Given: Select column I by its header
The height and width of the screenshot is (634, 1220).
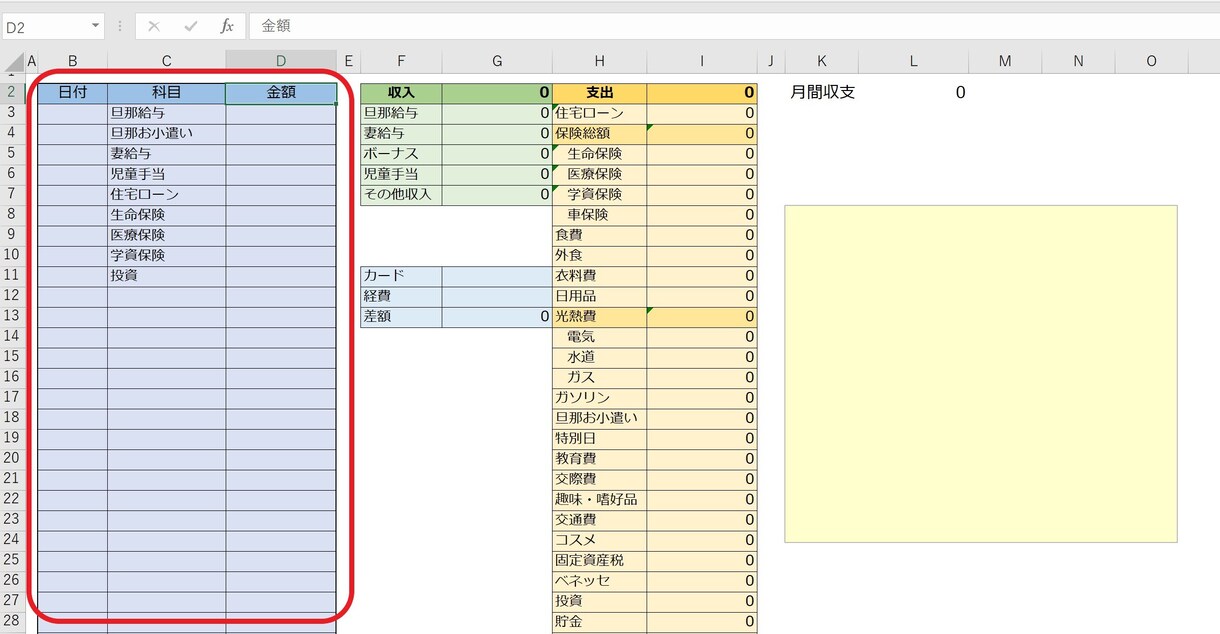Looking at the screenshot, I should coord(702,62).
